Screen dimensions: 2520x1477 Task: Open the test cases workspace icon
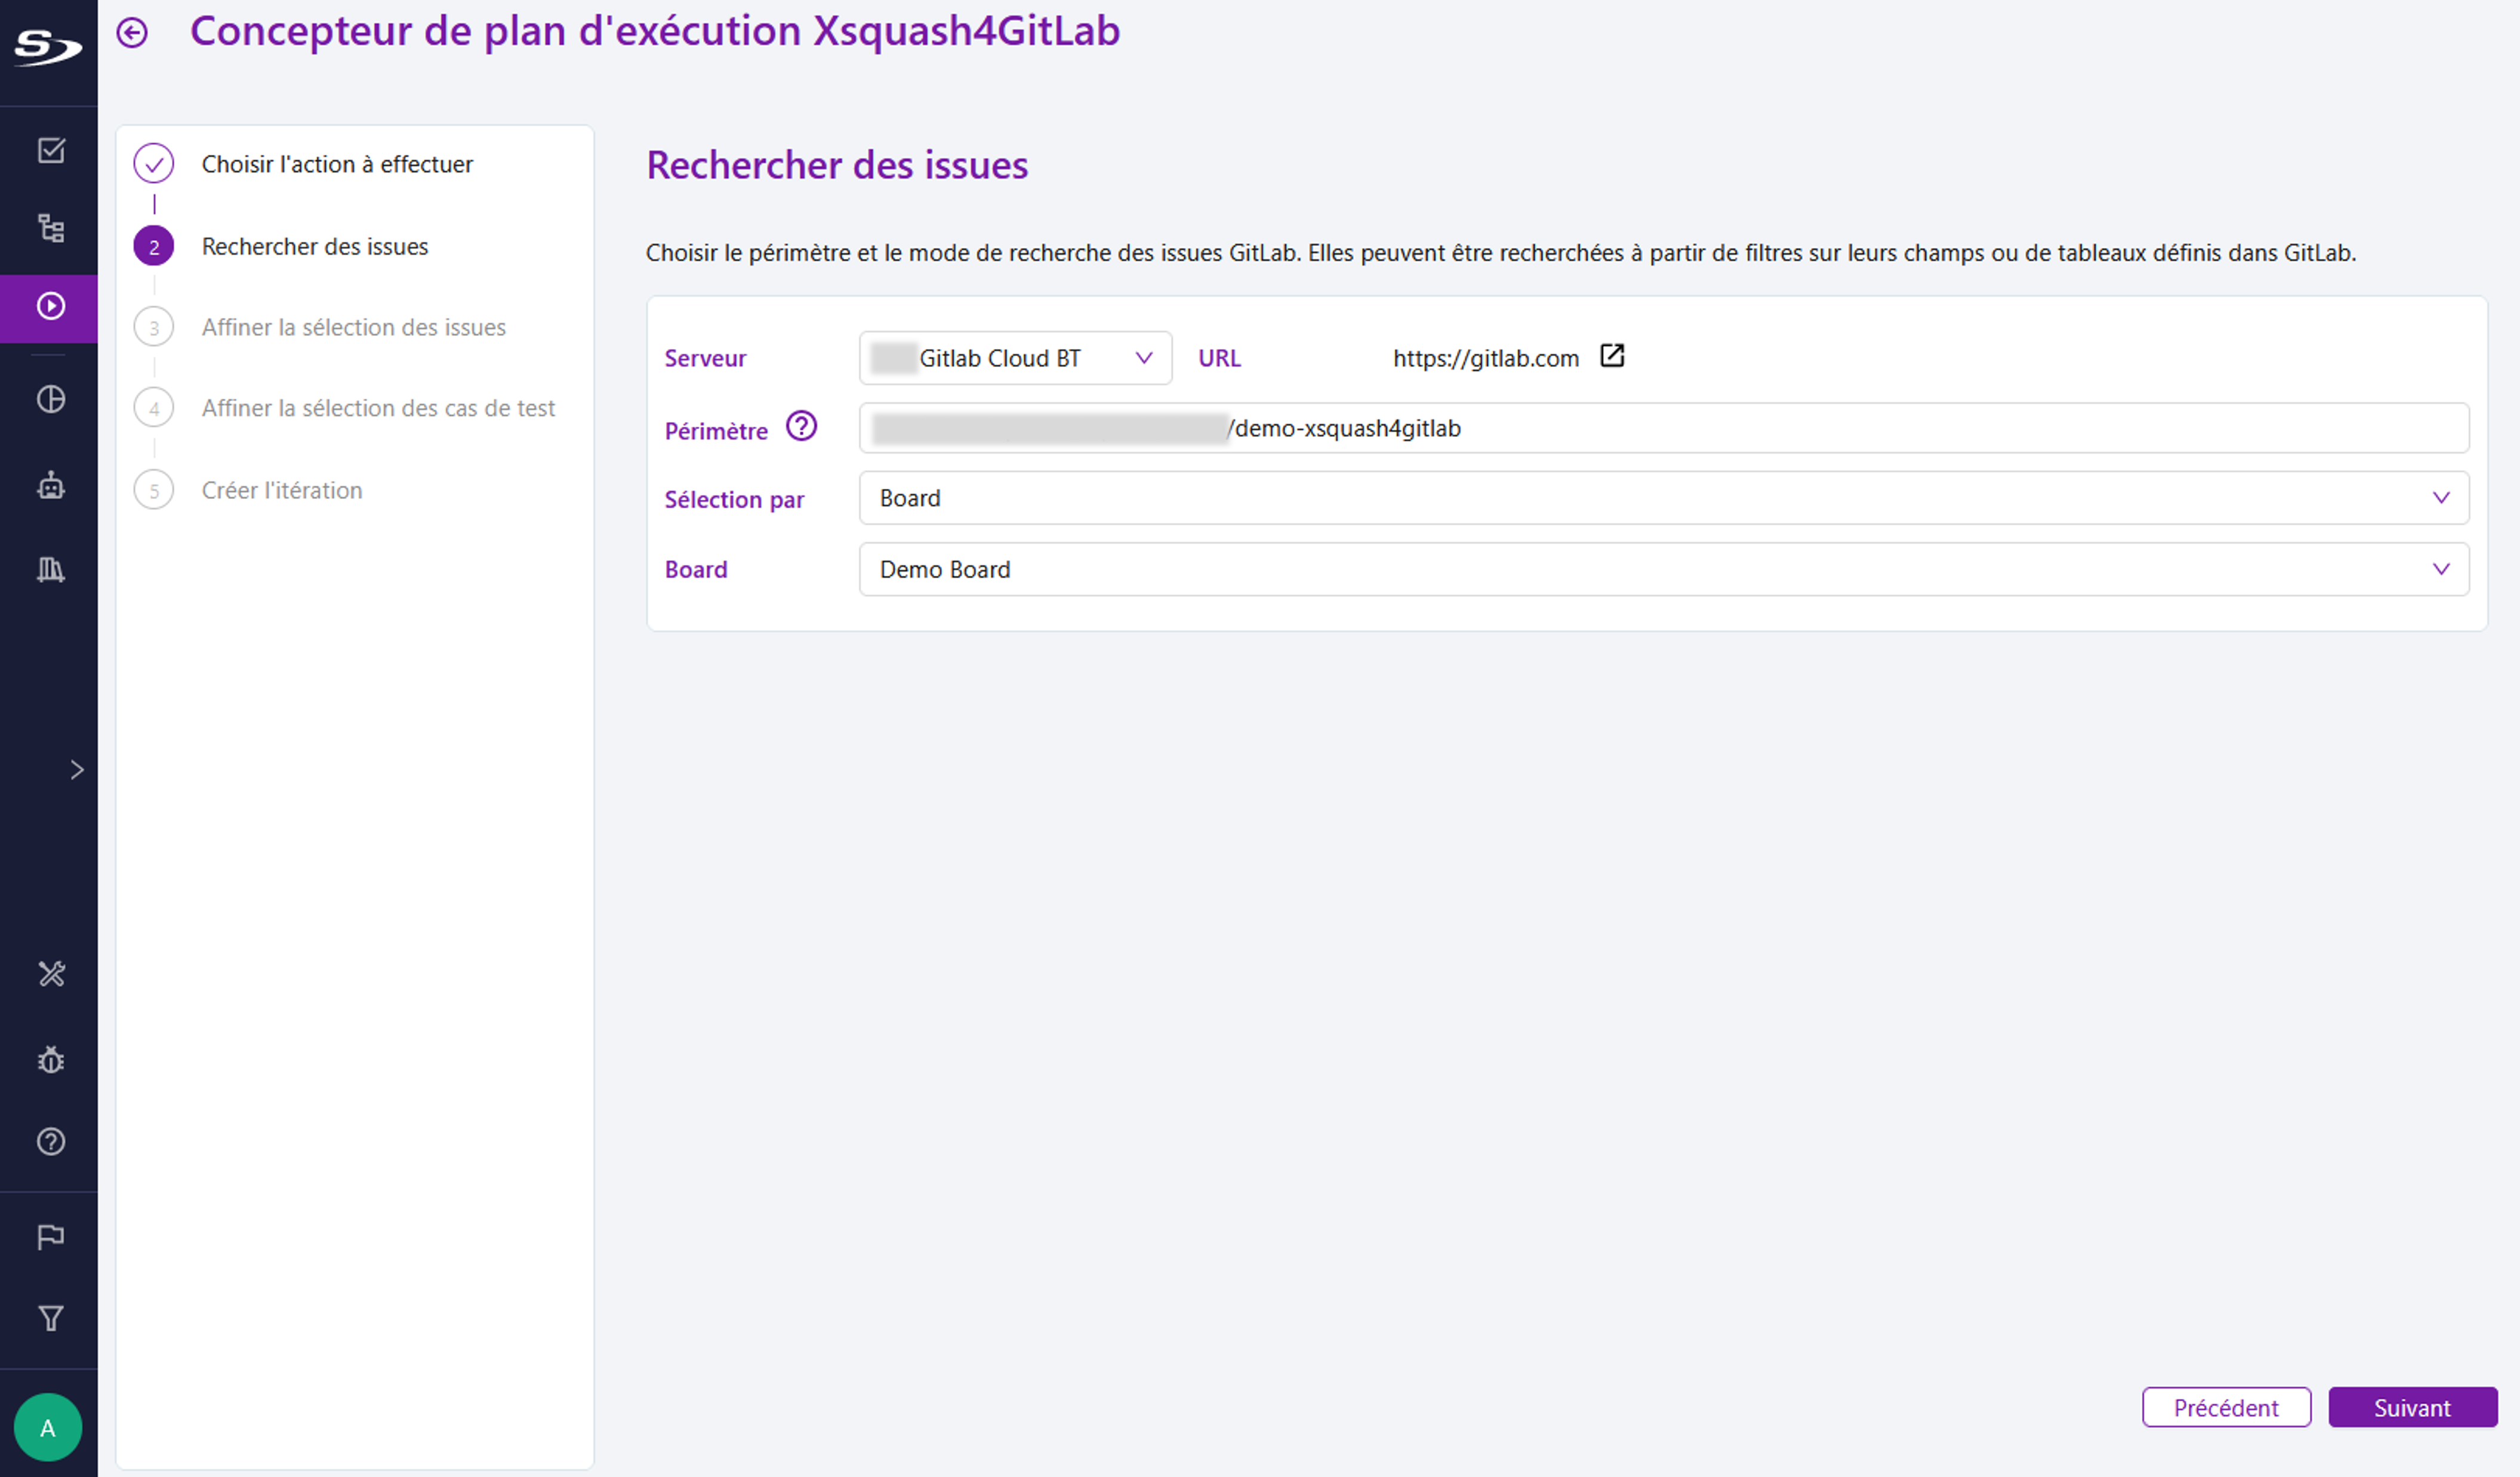coord(50,150)
